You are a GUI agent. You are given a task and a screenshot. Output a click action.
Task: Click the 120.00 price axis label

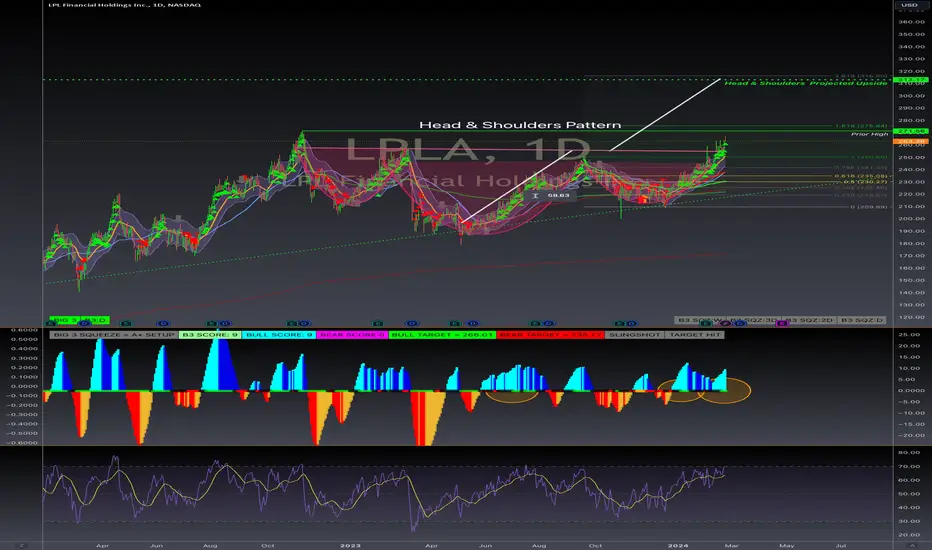(911, 317)
